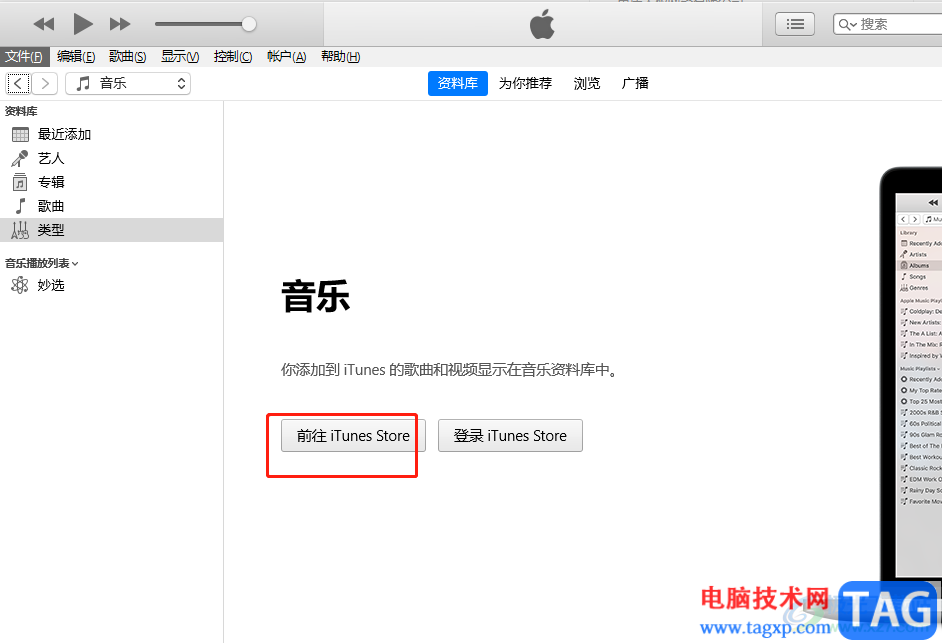Click the 专辑 album icon
Viewport: 942px width, 643px height.
coord(20,182)
